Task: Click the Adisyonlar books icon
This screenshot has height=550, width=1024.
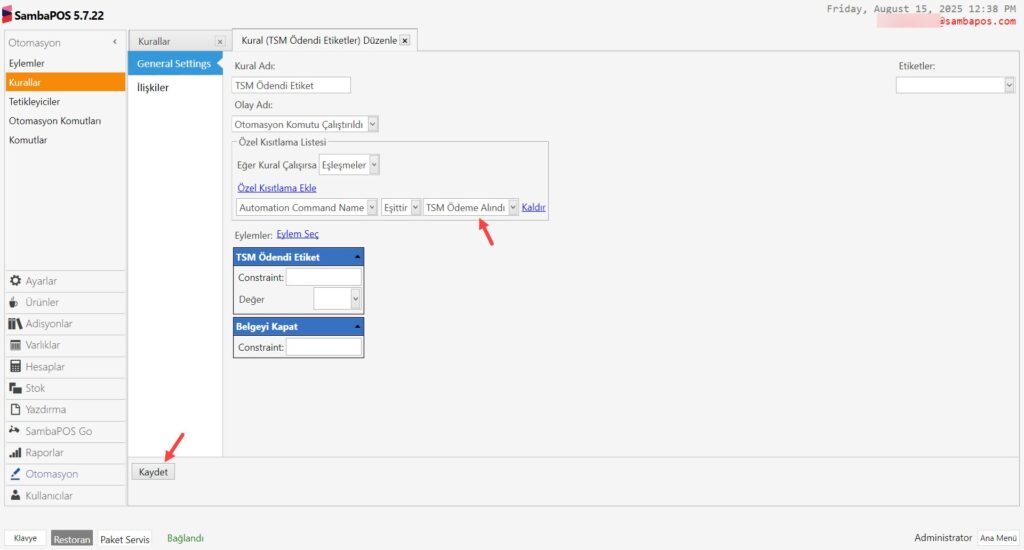Action: (15, 324)
